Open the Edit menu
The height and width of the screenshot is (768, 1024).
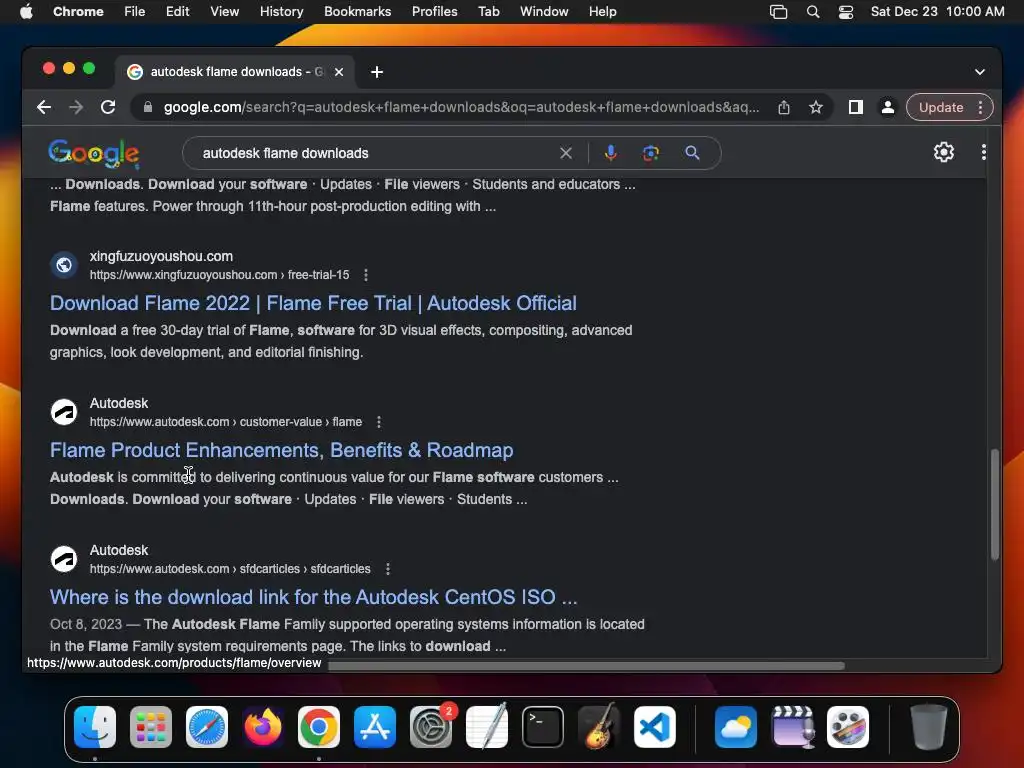coord(177,11)
